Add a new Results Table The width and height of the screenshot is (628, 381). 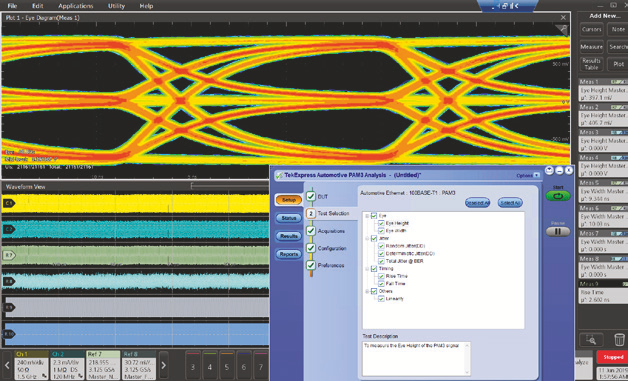pos(592,64)
